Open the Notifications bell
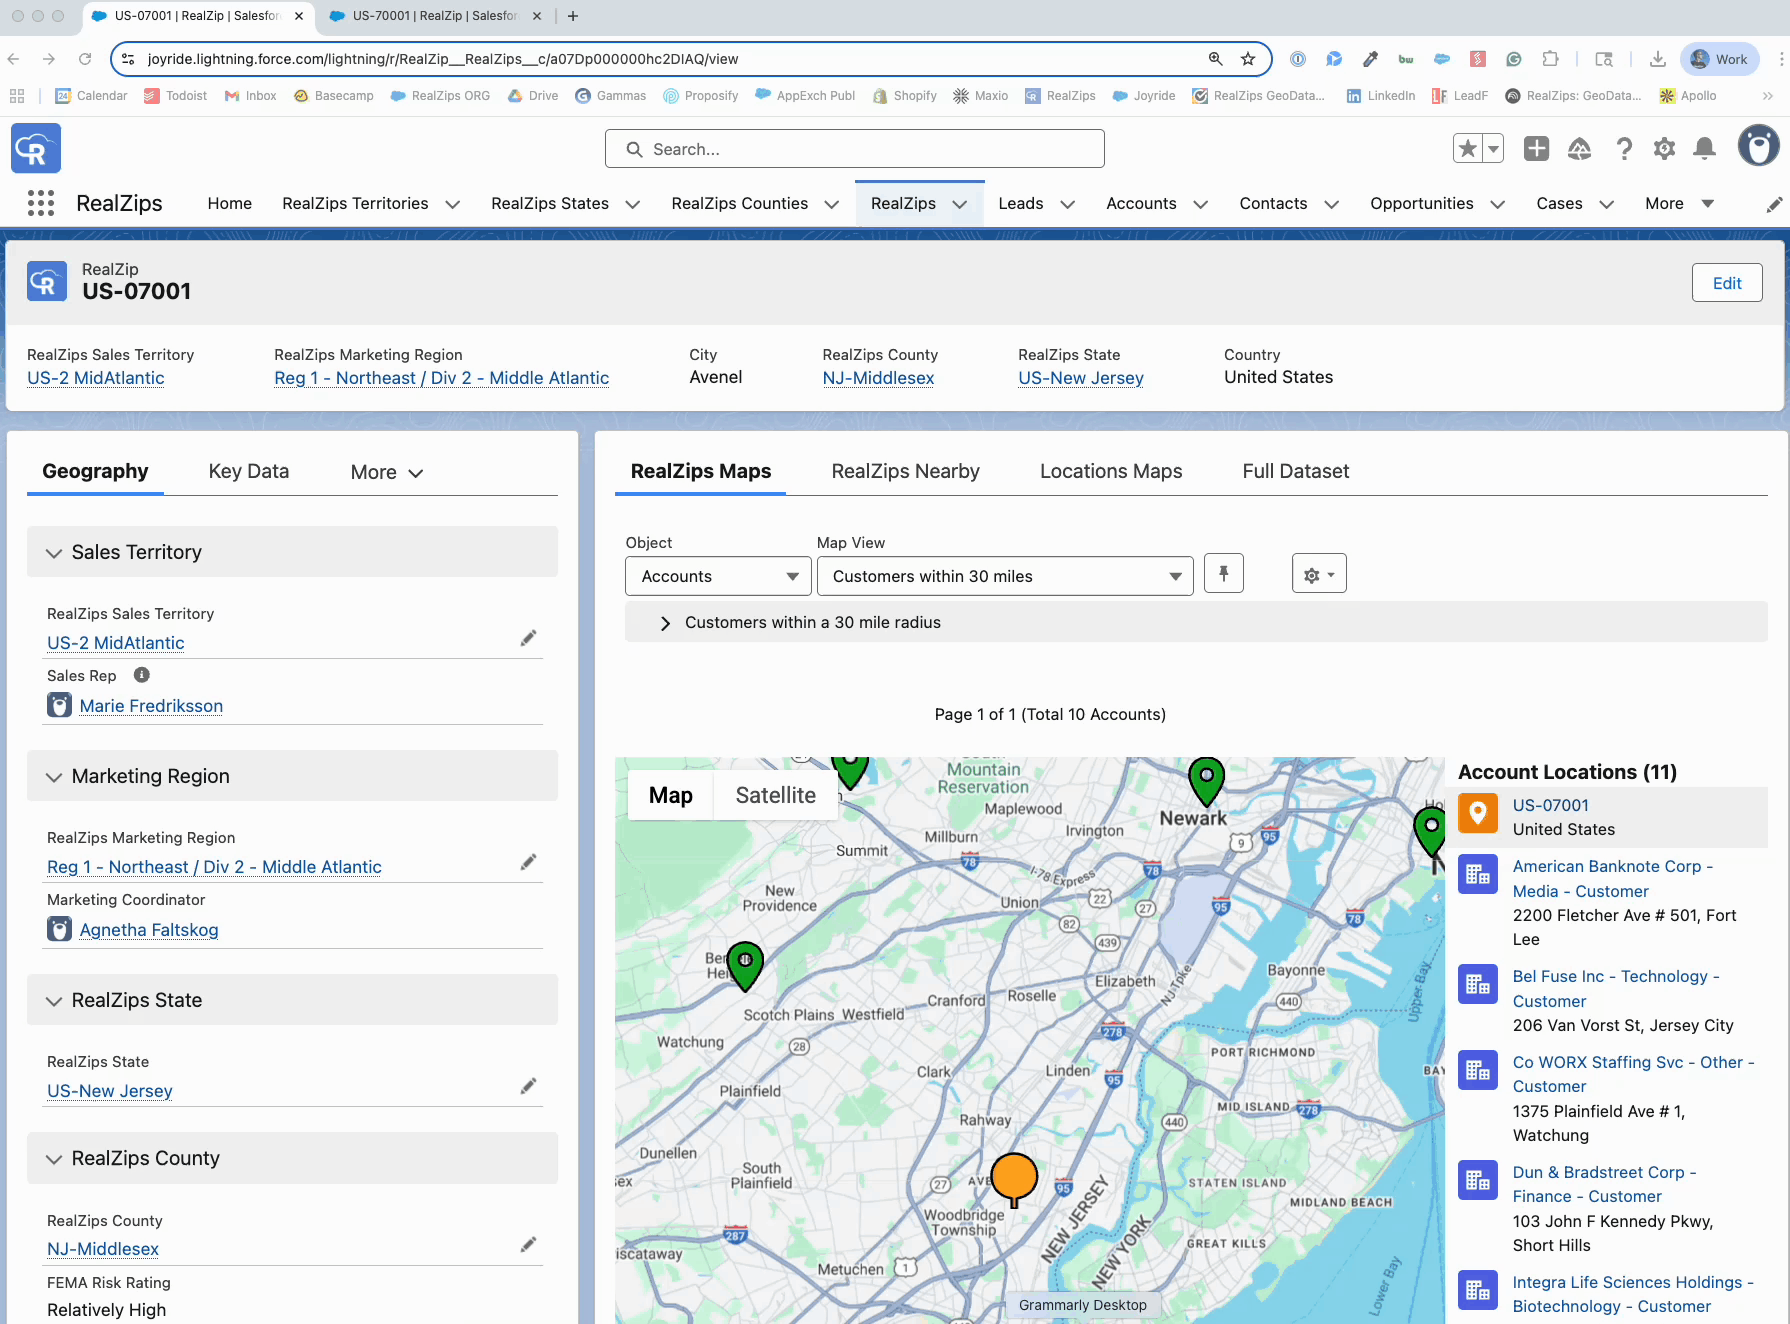The image size is (1790, 1324). 1705,149
